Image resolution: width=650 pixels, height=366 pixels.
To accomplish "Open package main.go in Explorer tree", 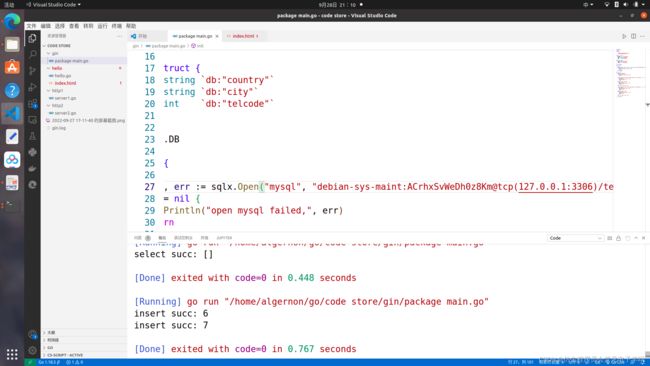I will 84,61.
